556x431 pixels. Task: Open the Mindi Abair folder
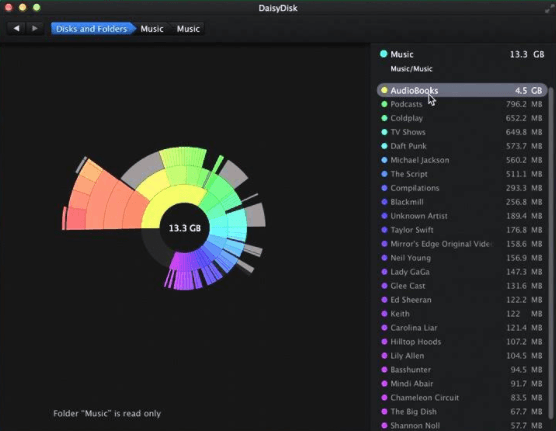click(462, 383)
